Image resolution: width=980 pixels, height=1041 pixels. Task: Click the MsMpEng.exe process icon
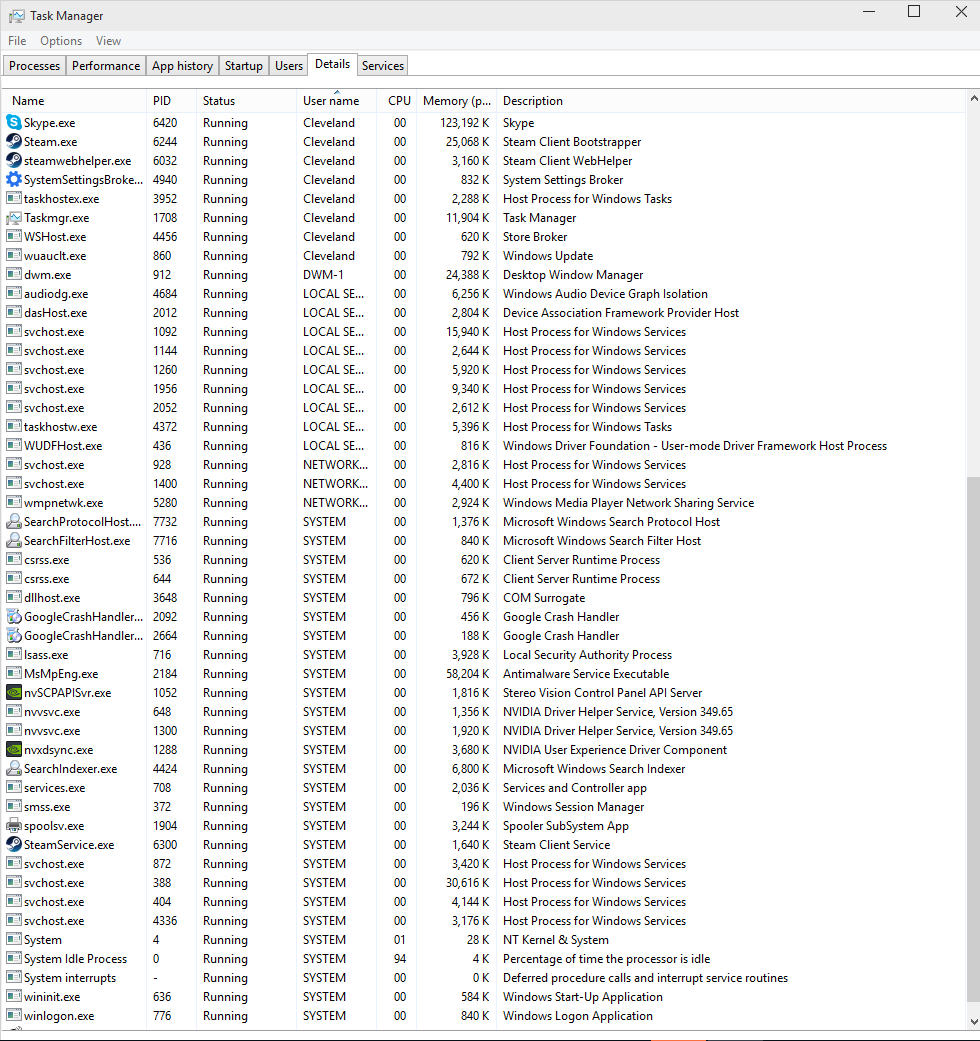(x=13, y=673)
